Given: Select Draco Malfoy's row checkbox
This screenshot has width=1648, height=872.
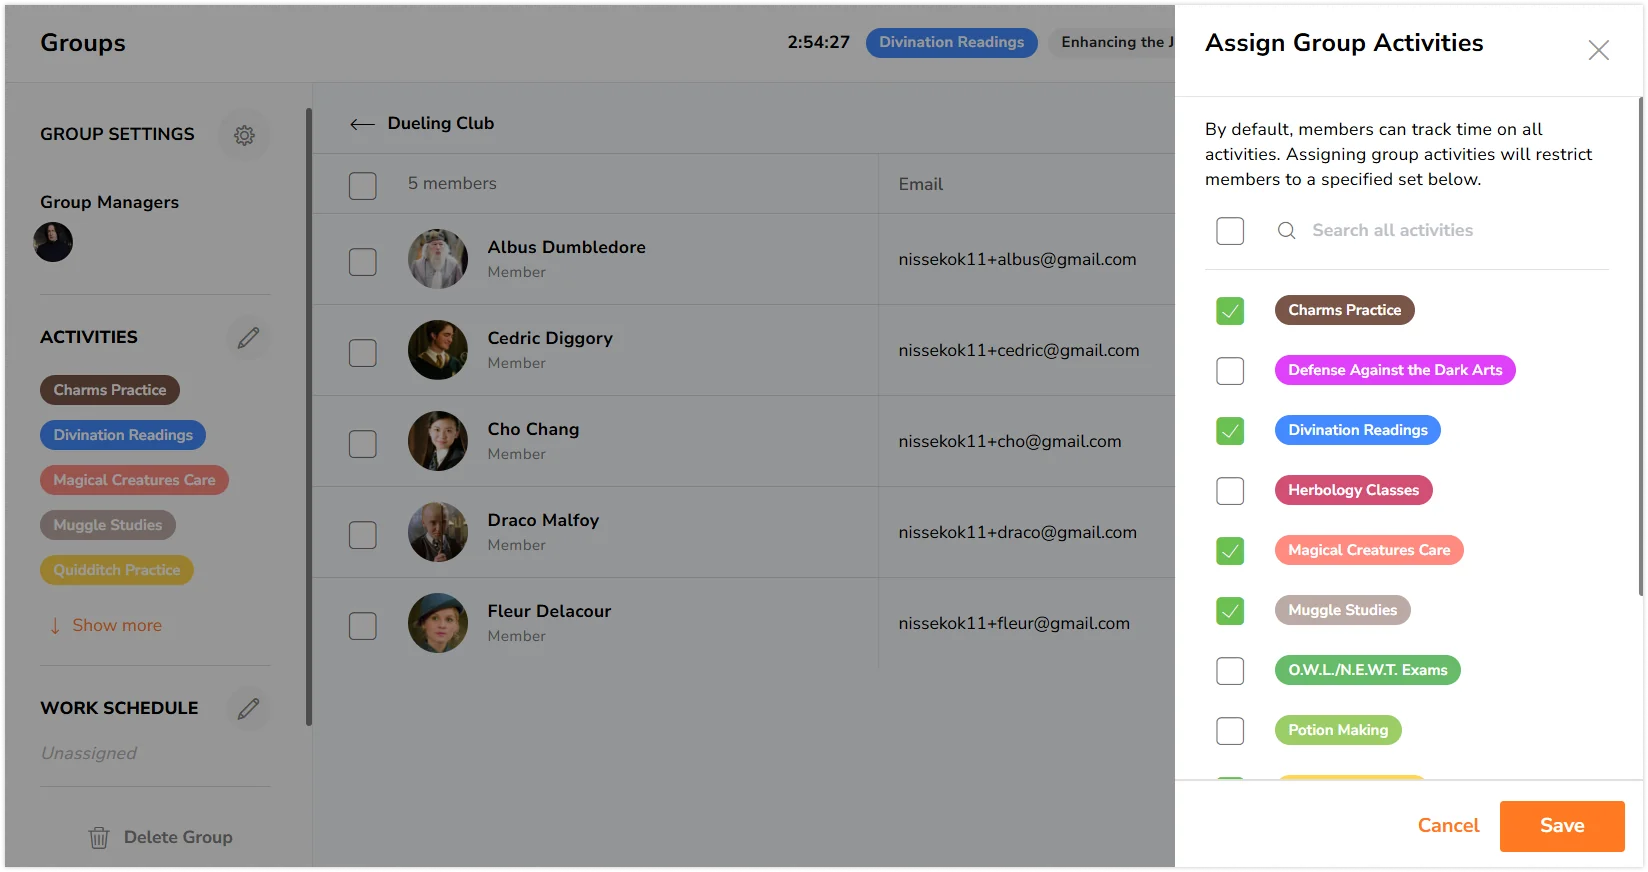Looking at the screenshot, I should click(362, 535).
